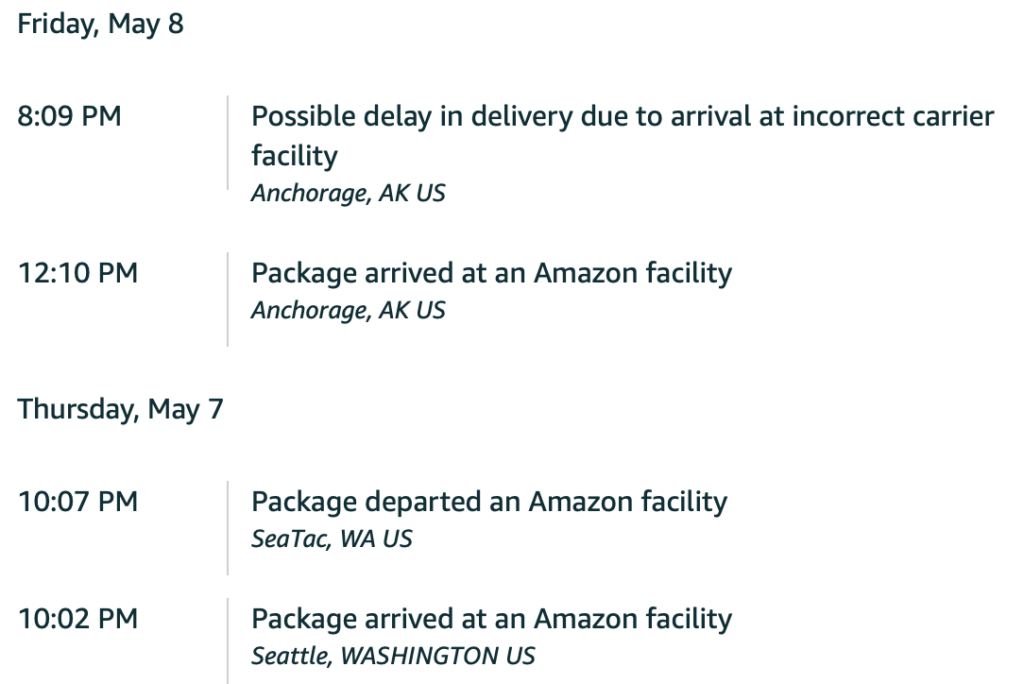Select the 10:07 PM timestamp
1024x684 pixels.
(78, 502)
